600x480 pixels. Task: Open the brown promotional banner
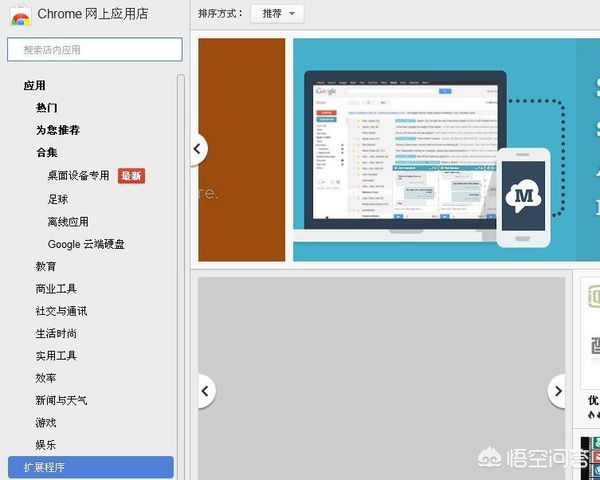coord(242,150)
